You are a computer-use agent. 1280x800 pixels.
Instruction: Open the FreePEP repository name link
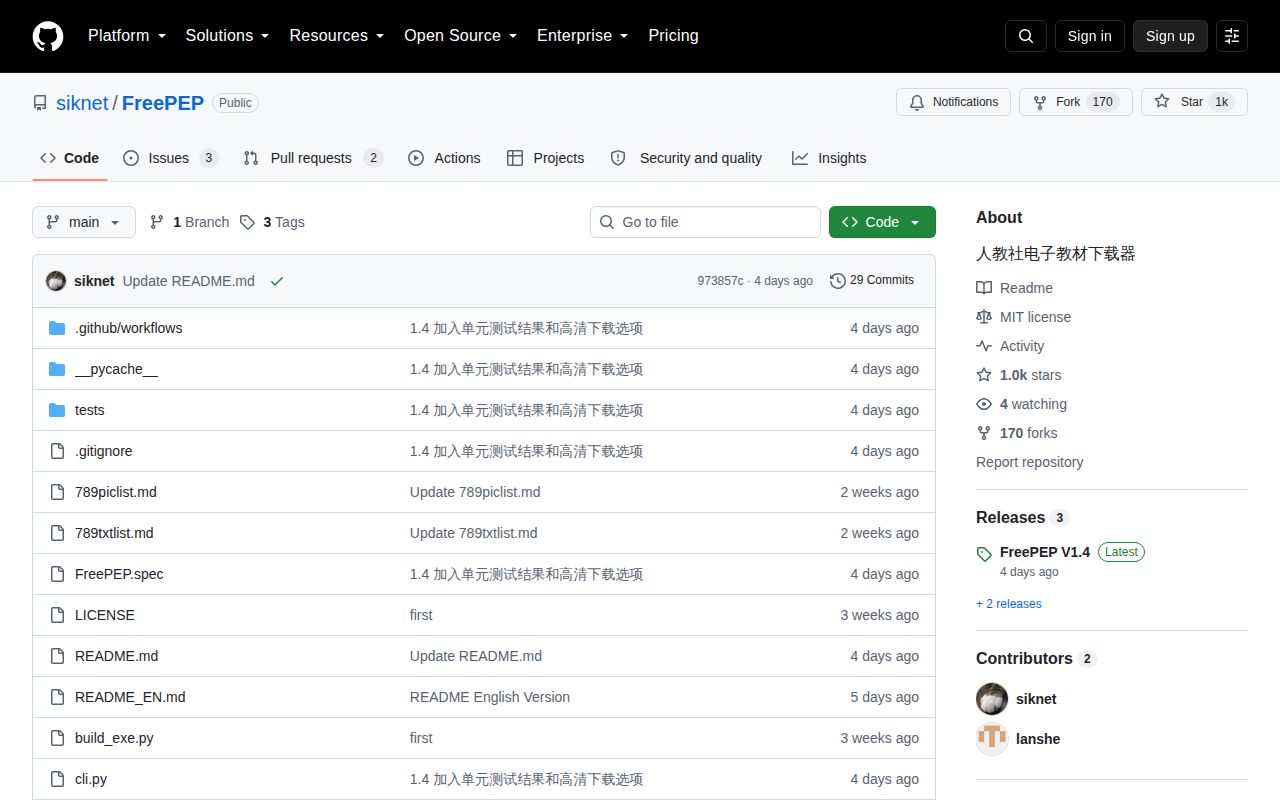[163, 103]
